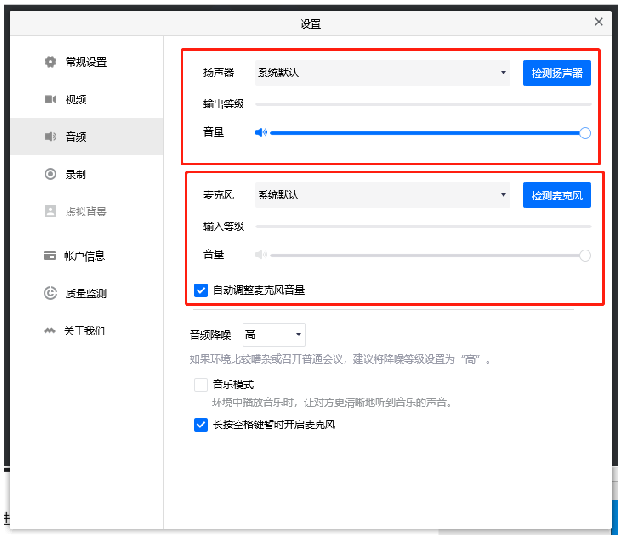Image resolution: width=622 pixels, height=538 pixels.
Task: Click the portrait icon for 虚拟背景
Action: tap(50, 211)
